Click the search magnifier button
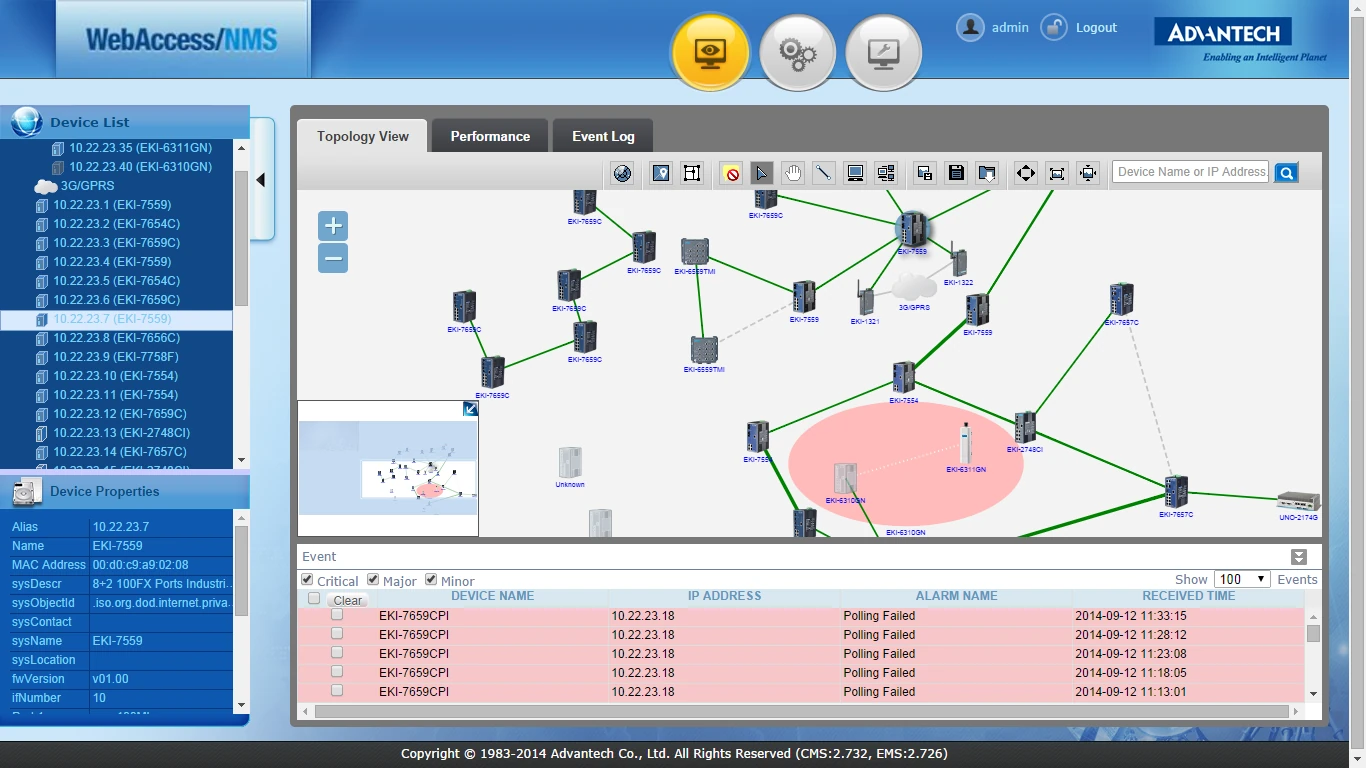The image size is (1366, 768). pyautogui.click(x=1286, y=173)
